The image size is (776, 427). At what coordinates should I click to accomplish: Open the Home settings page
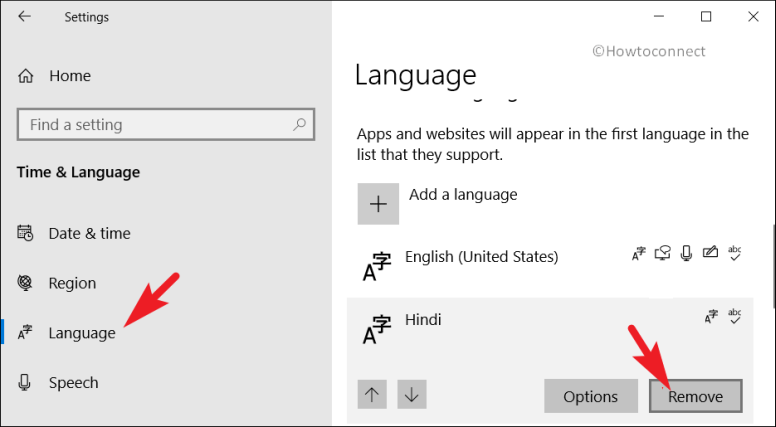coord(68,76)
